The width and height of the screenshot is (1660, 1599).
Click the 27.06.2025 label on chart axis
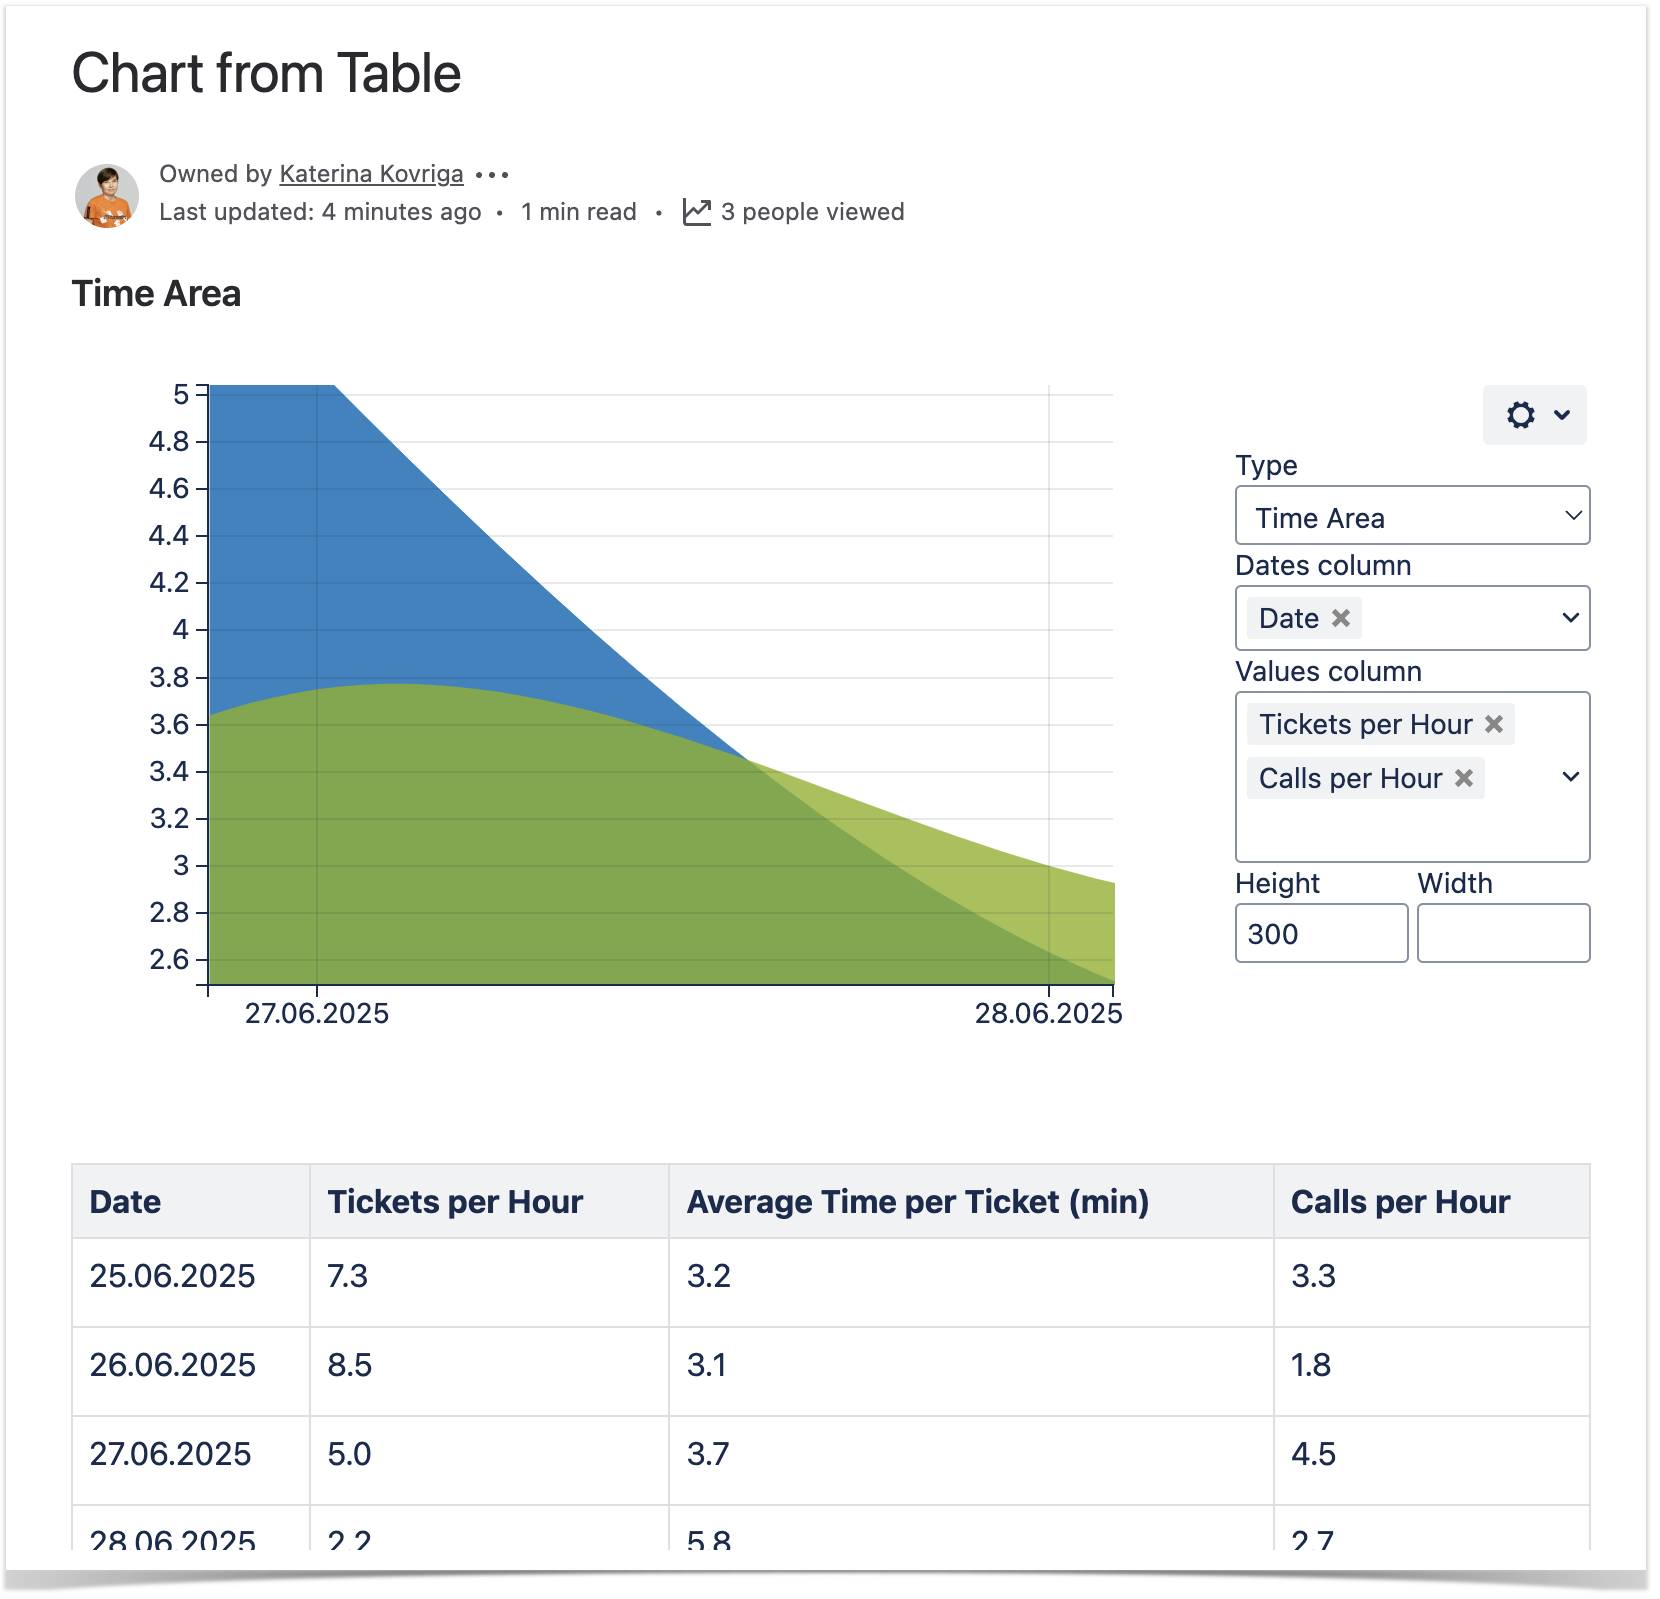(317, 1014)
